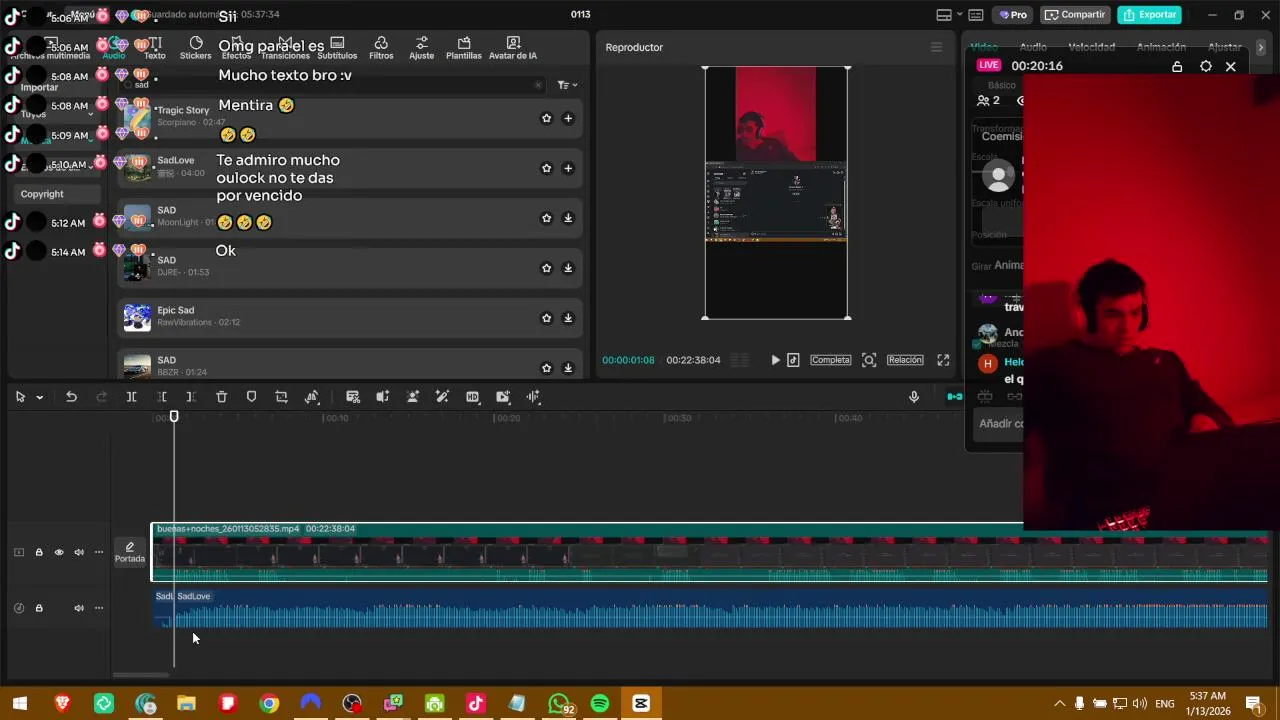The image size is (1280, 720).
Task: Delete right of playhead with trim-right tool
Action: point(191,397)
